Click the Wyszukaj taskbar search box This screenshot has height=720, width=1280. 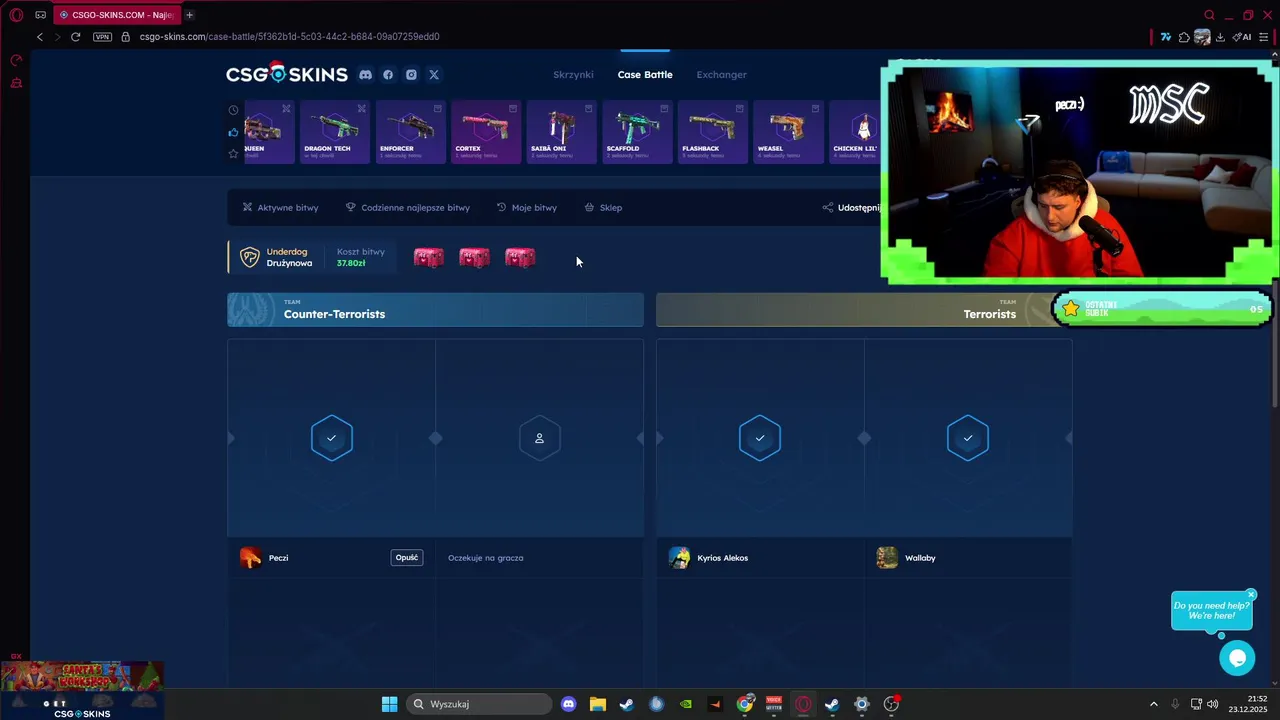point(480,704)
